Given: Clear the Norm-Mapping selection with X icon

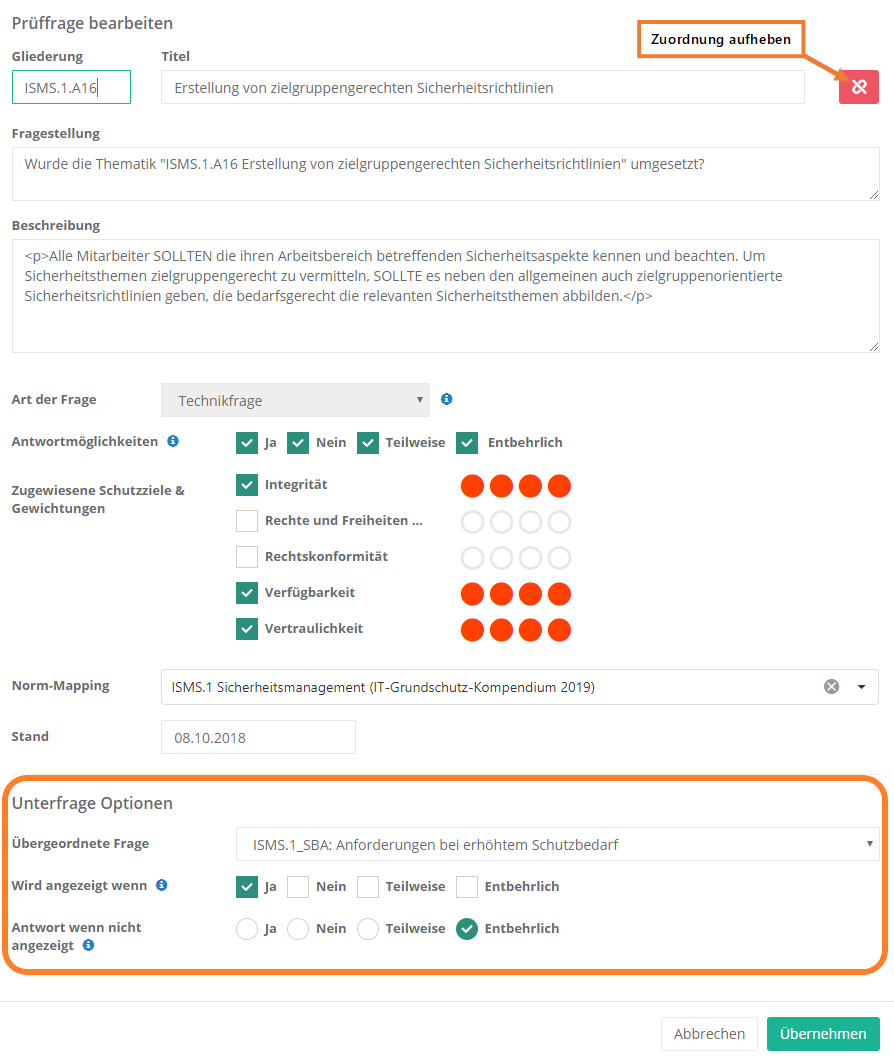Looking at the screenshot, I should [831, 687].
